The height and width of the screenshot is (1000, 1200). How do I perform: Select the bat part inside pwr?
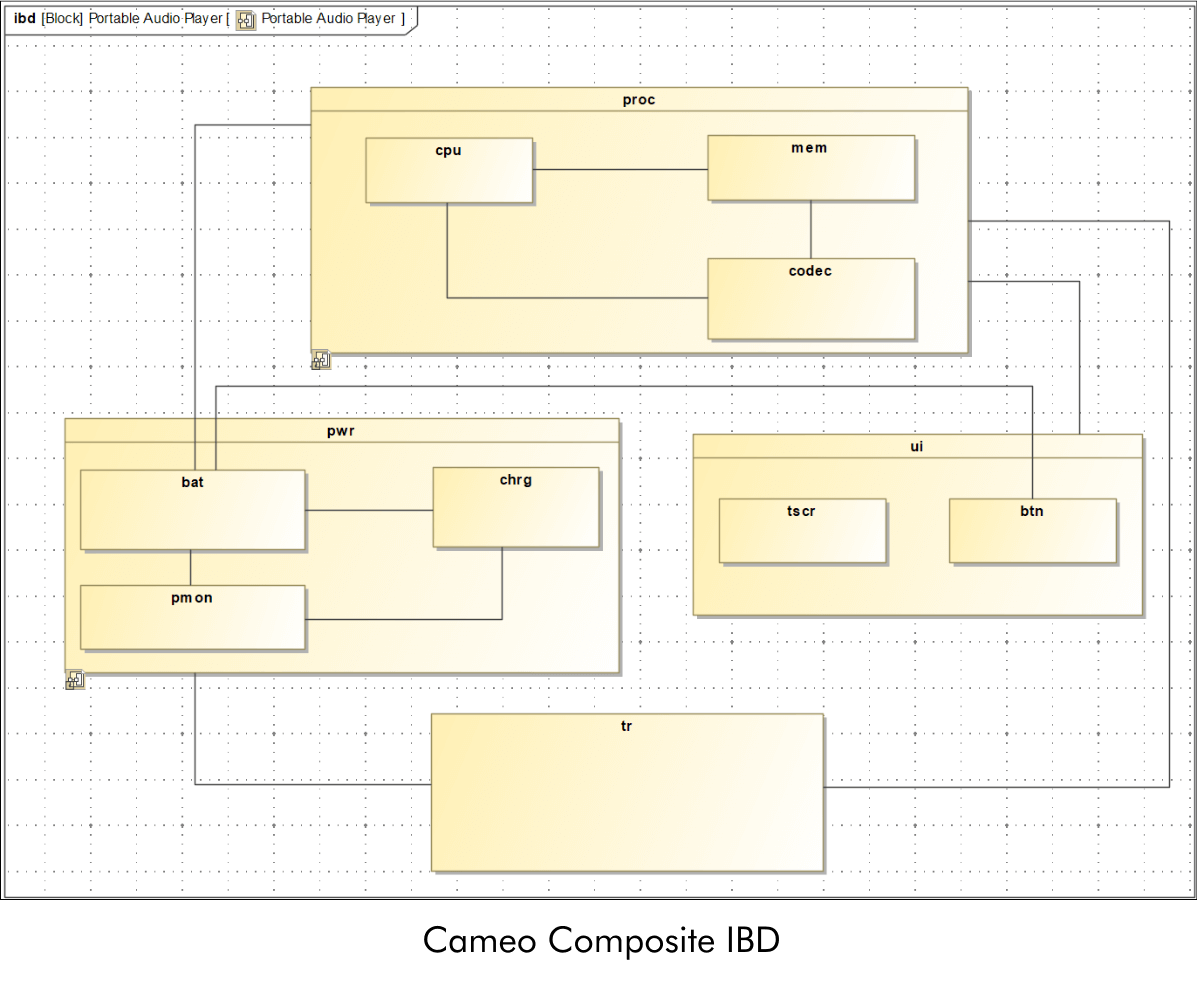(192, 509)
